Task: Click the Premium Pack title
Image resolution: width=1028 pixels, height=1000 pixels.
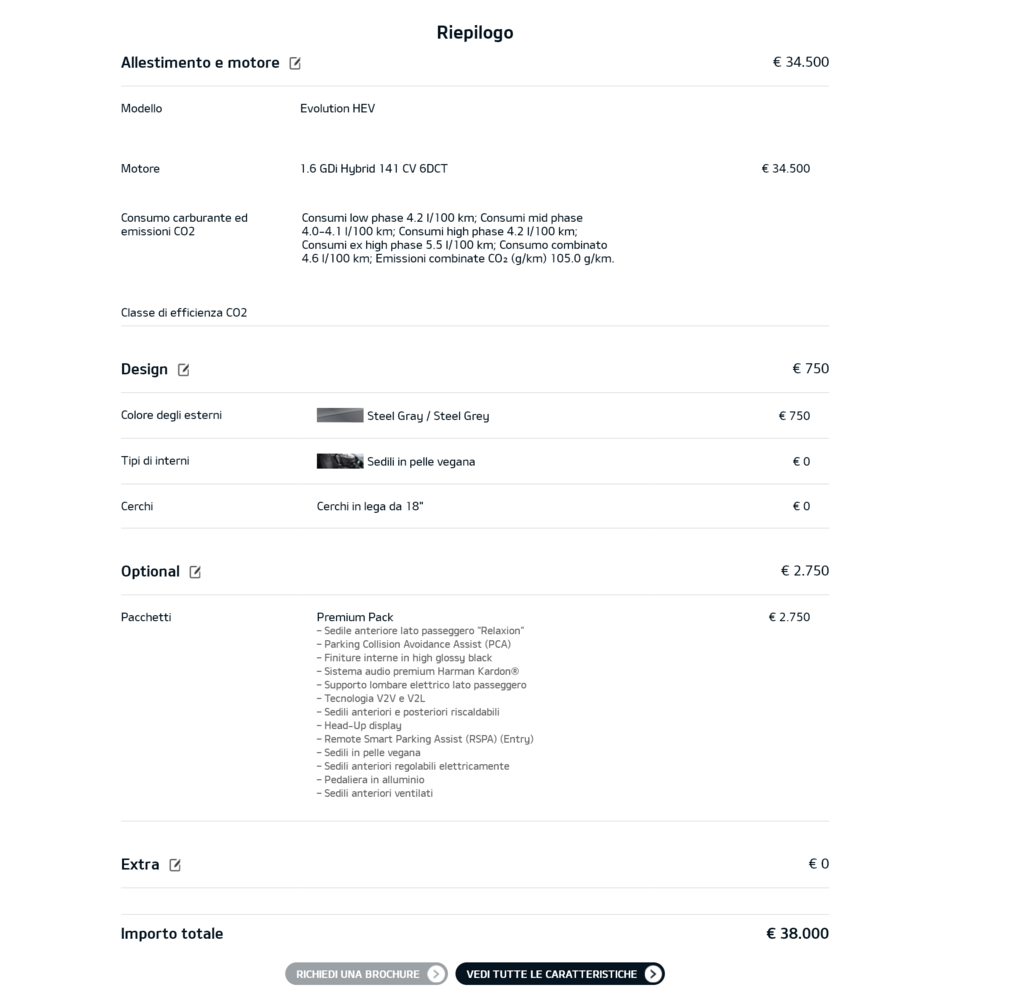Action: (355, 617)
